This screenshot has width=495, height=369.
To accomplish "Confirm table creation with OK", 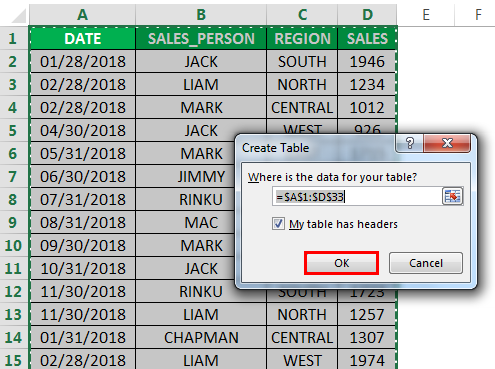I will (x=341, y=263).
